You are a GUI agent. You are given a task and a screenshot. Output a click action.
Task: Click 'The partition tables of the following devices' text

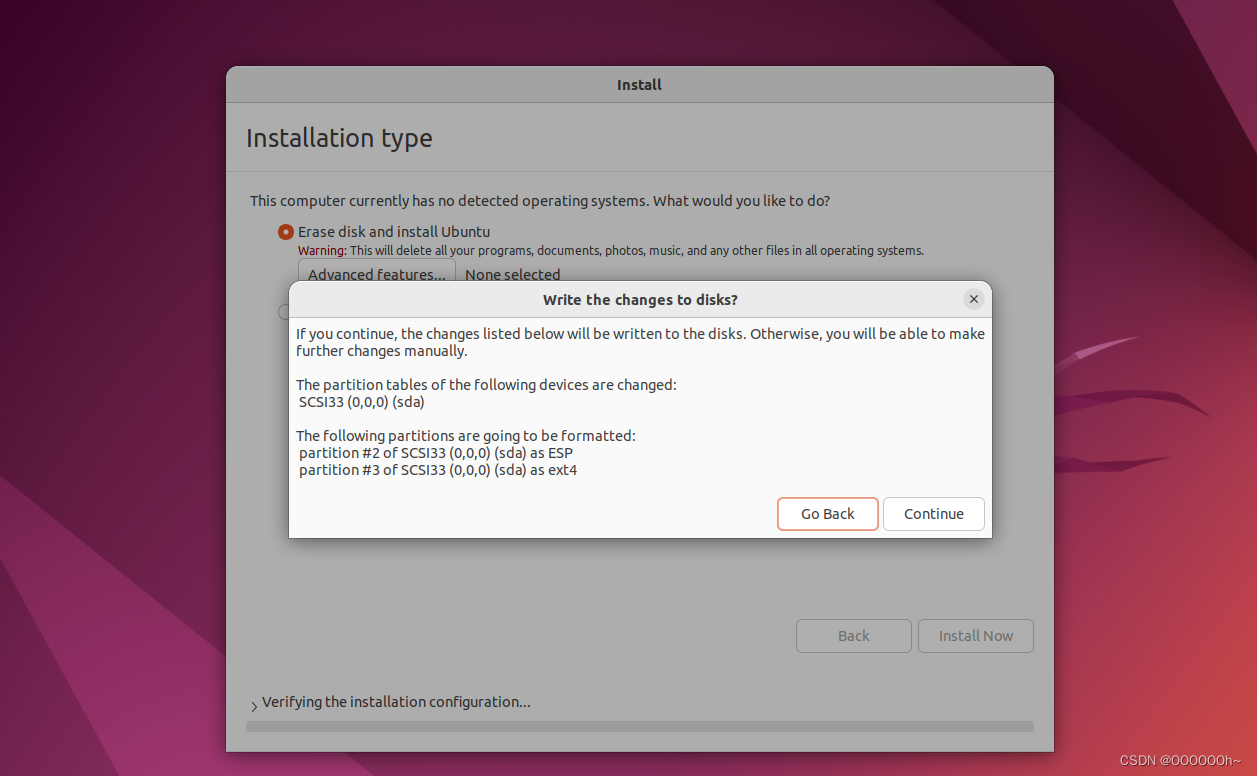pyautogui.click(x=486, y=384)
